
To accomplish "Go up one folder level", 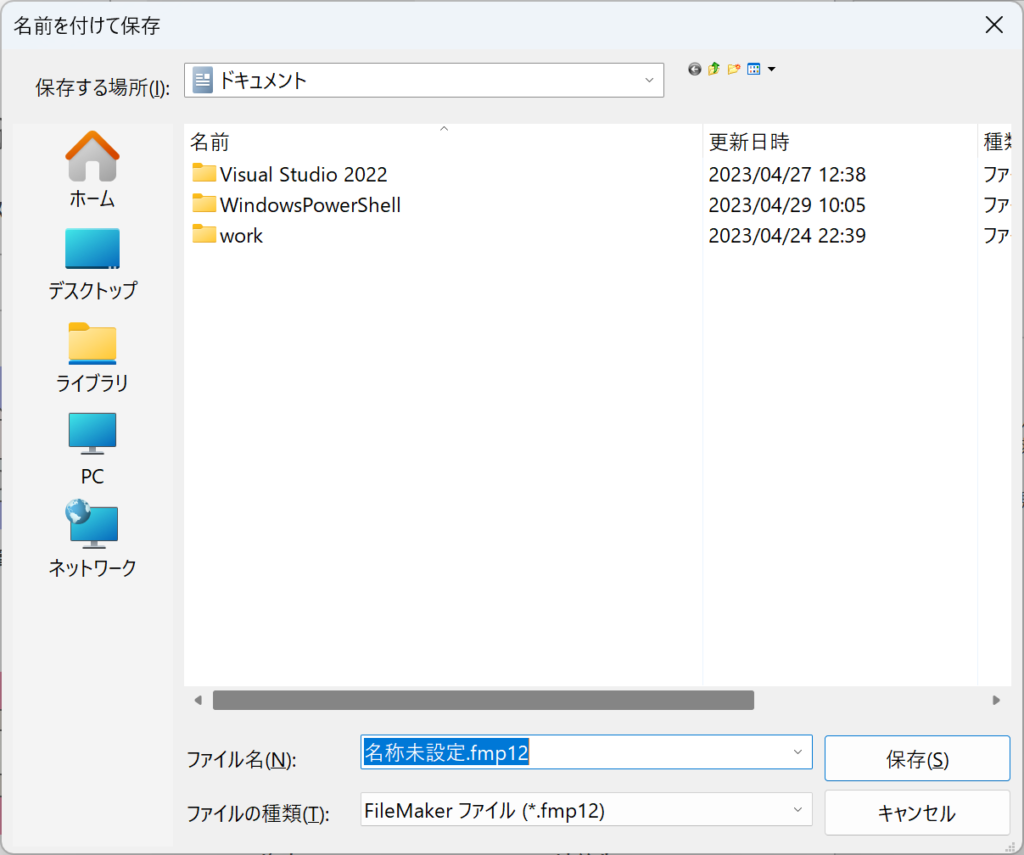I will 714,69.
